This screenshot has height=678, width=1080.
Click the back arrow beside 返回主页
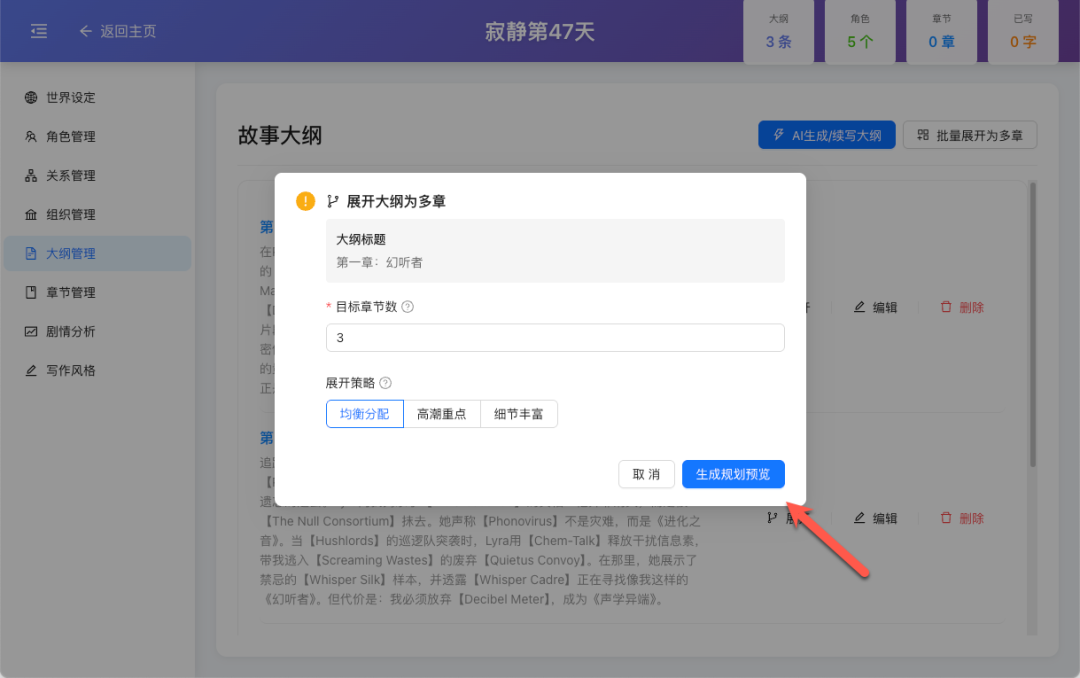(x=86, y=31)
